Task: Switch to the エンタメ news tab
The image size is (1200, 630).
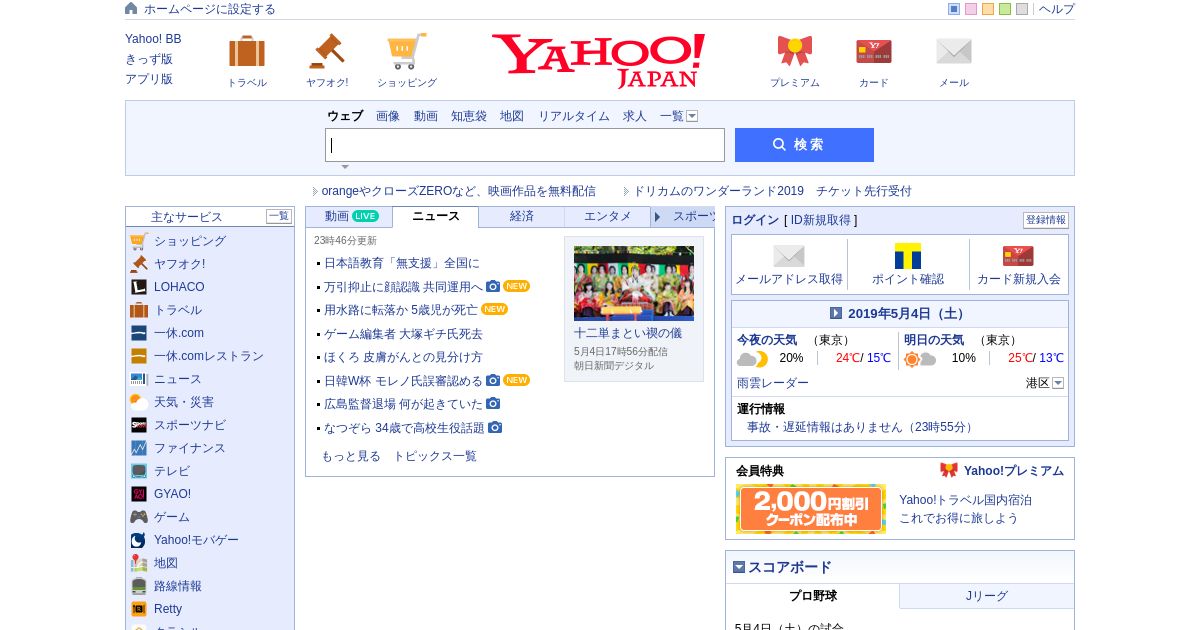Action: [608, 216]
